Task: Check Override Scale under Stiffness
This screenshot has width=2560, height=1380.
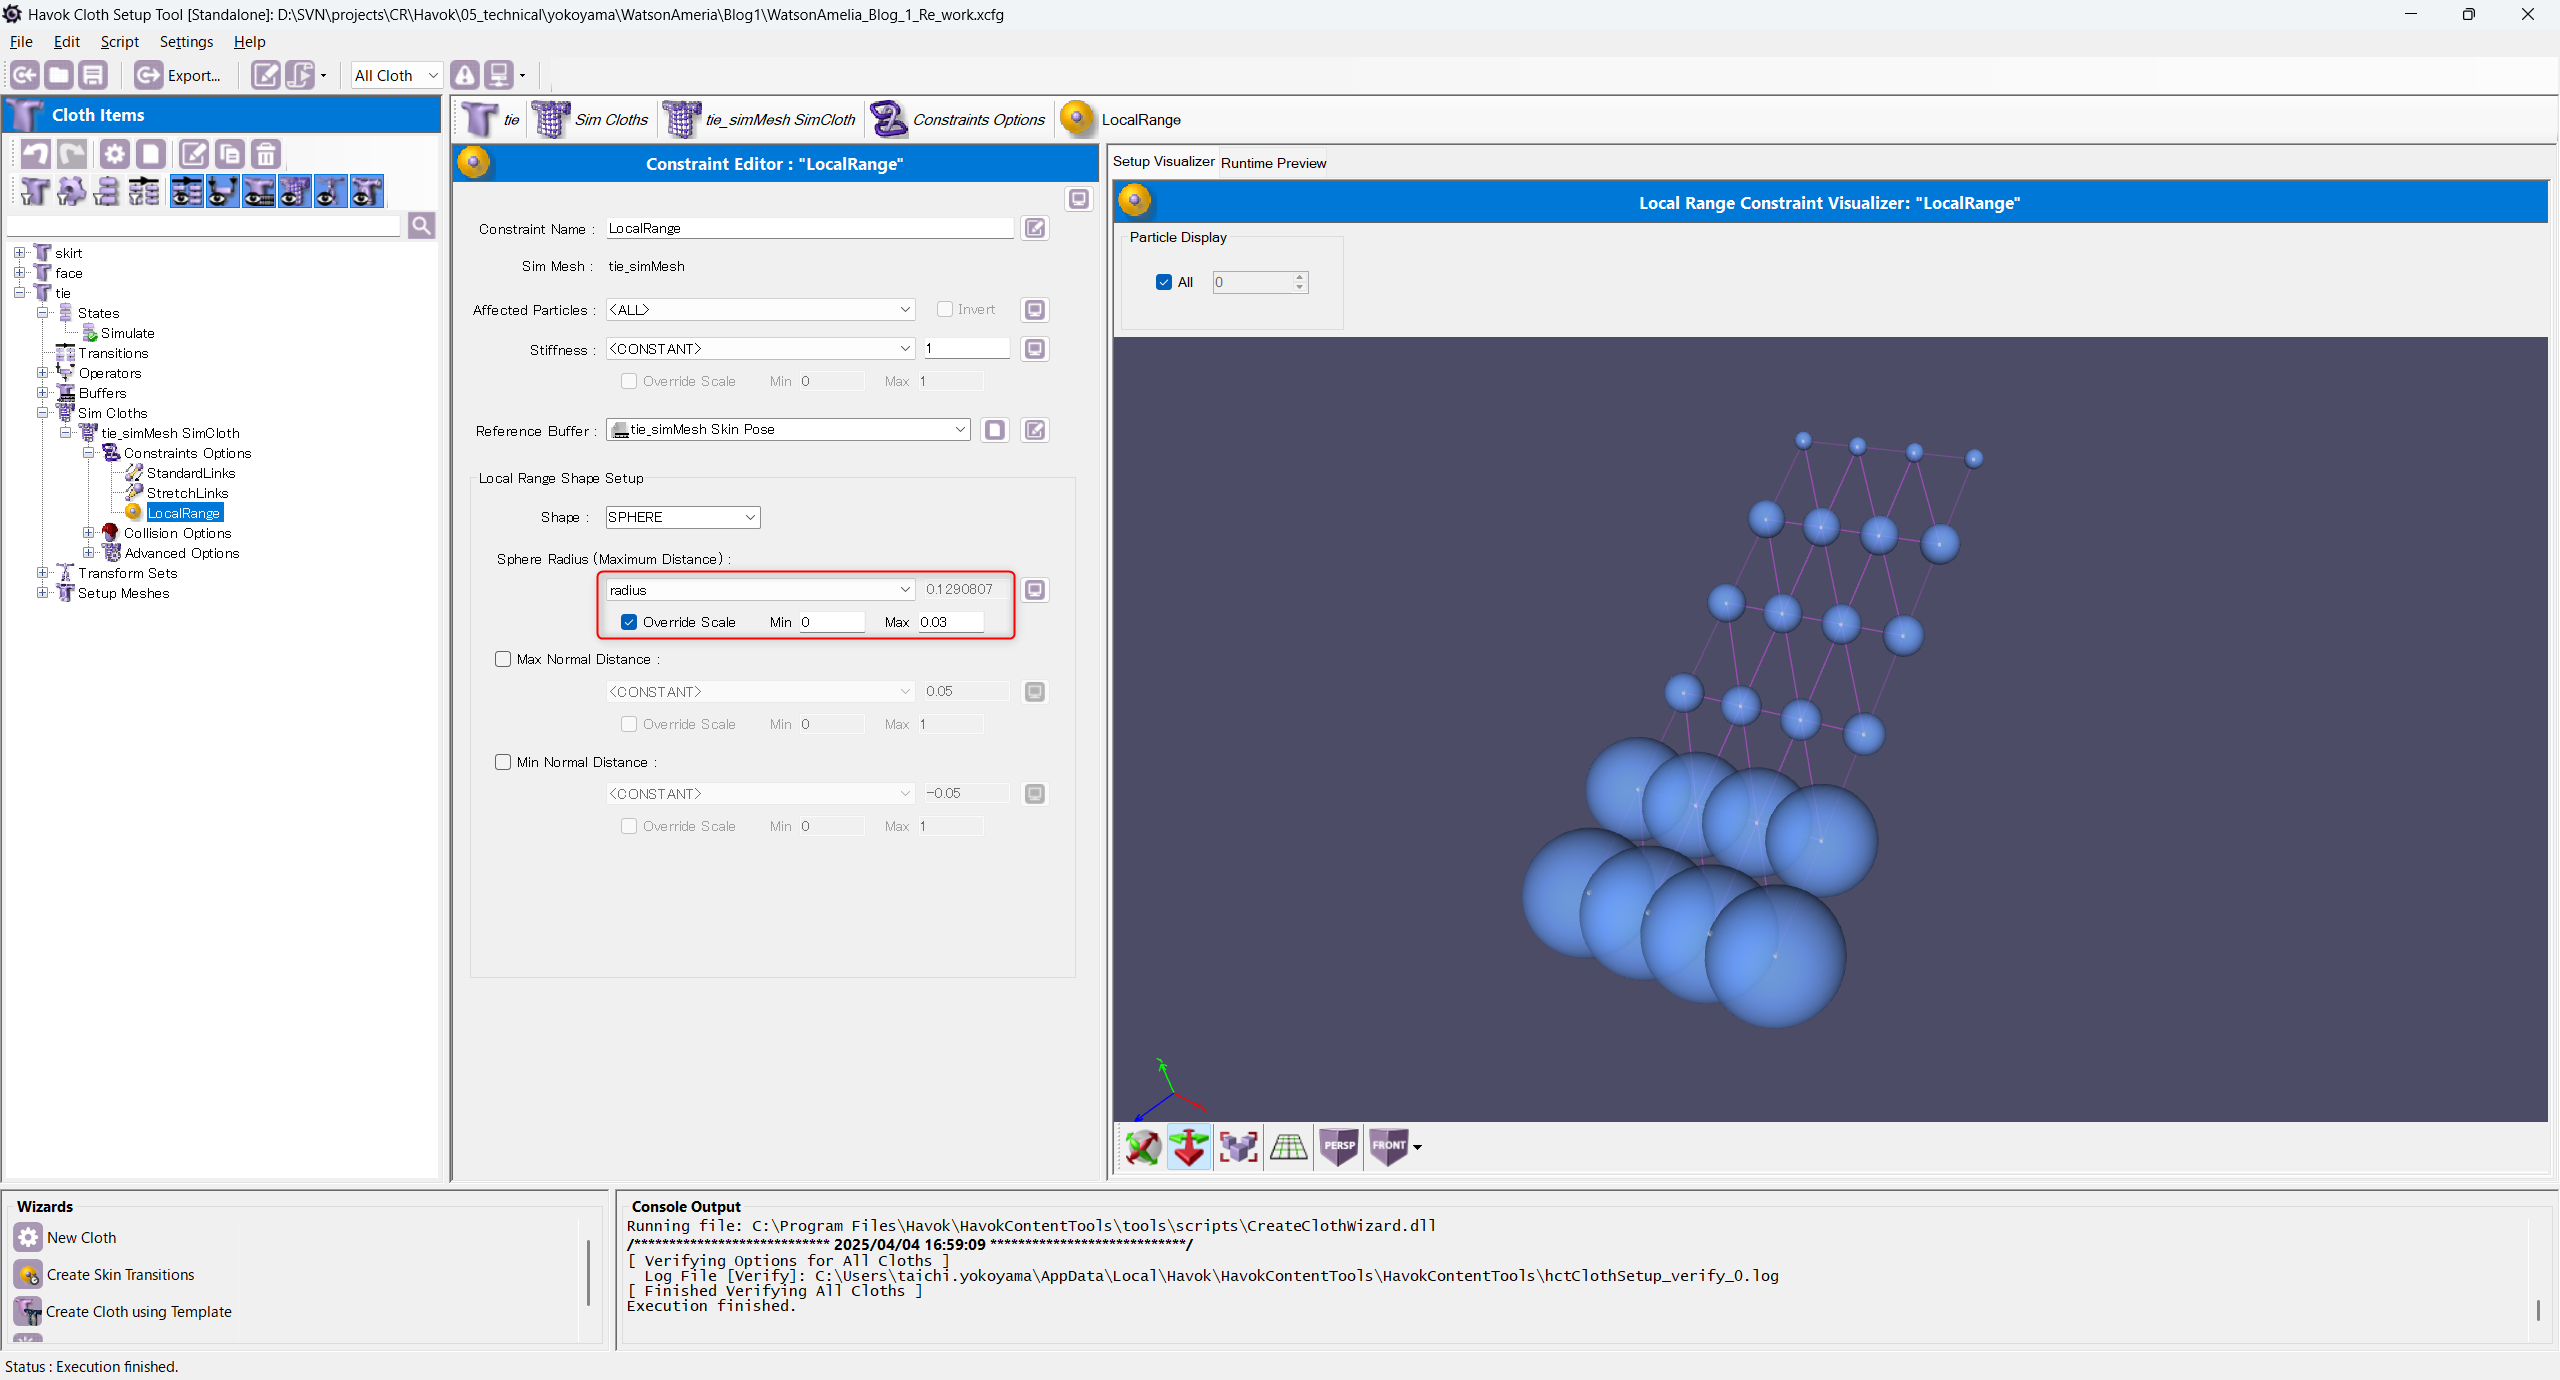Action: (629, 381)
